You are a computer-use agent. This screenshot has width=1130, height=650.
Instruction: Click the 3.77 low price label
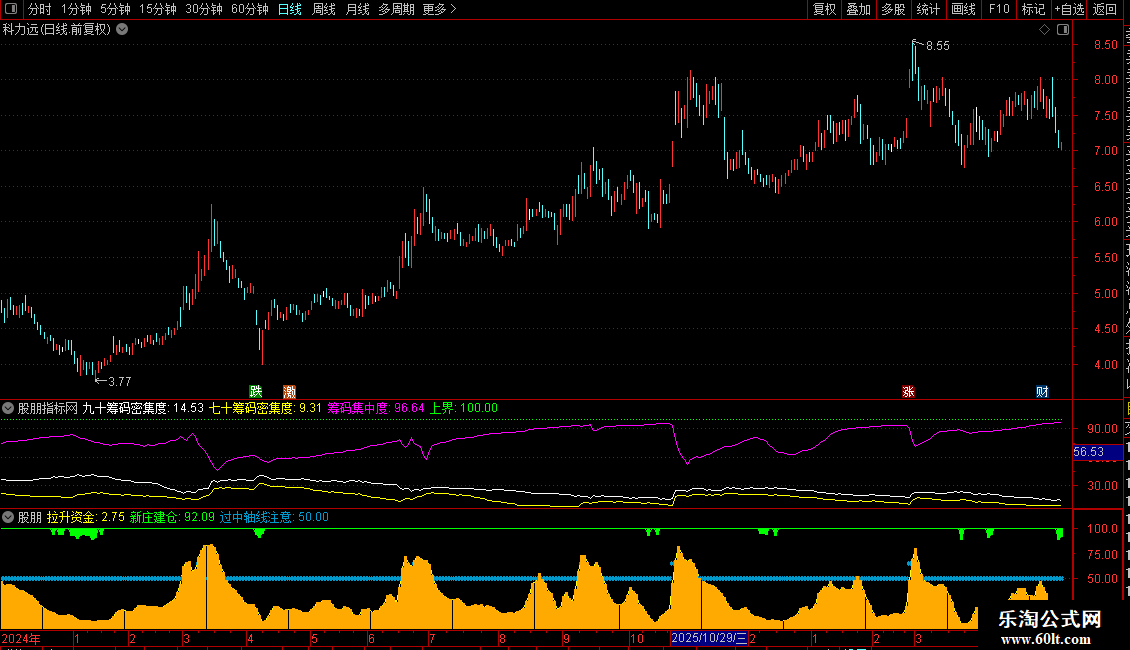[x=120, y=381]
